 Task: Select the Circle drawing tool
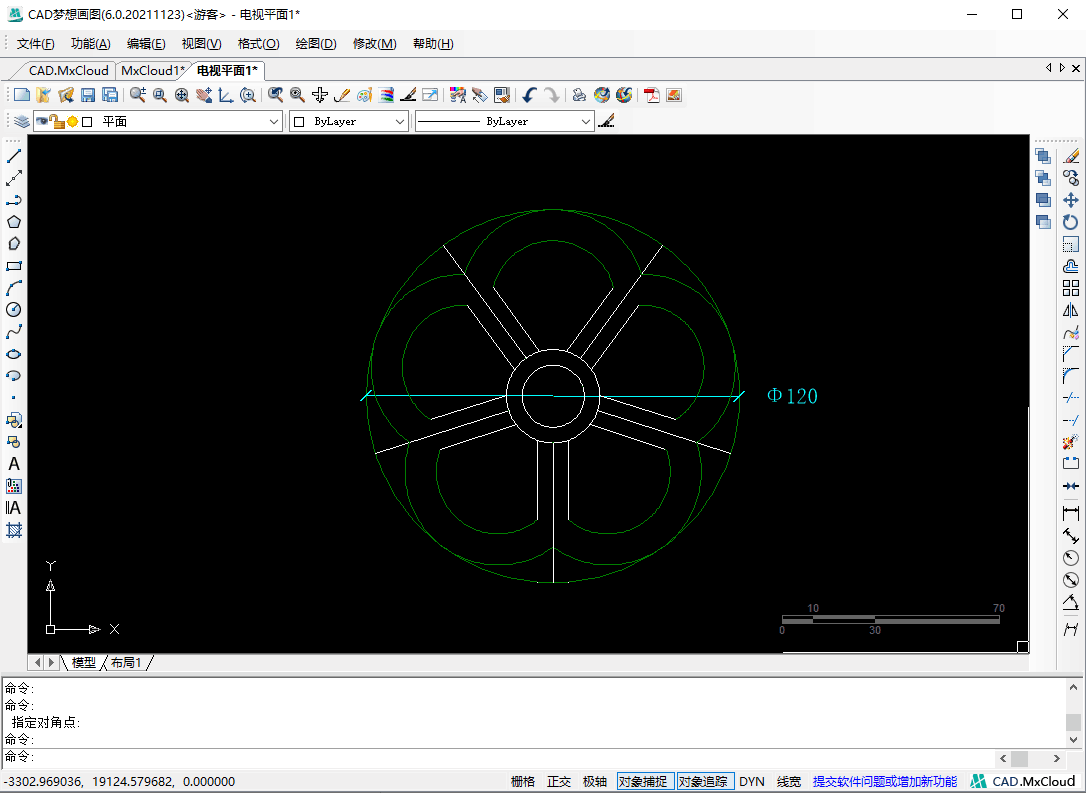[14, 310]
